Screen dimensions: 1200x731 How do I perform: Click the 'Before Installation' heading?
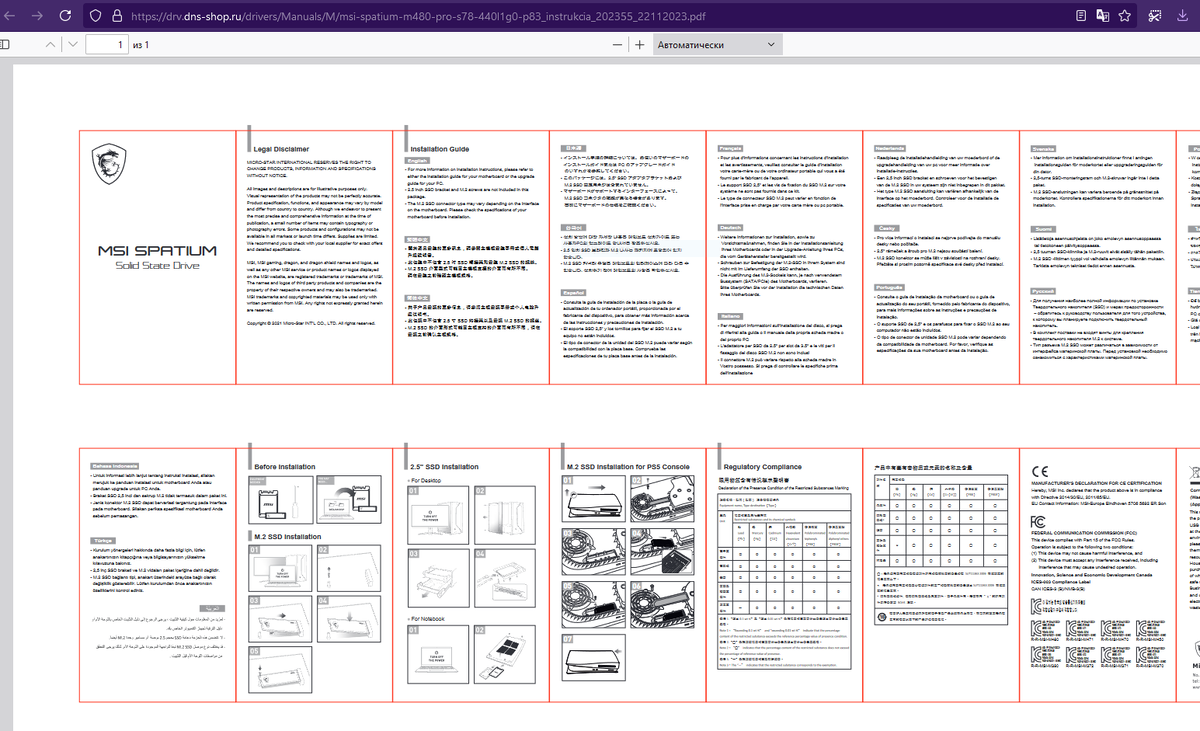(285, 467)
